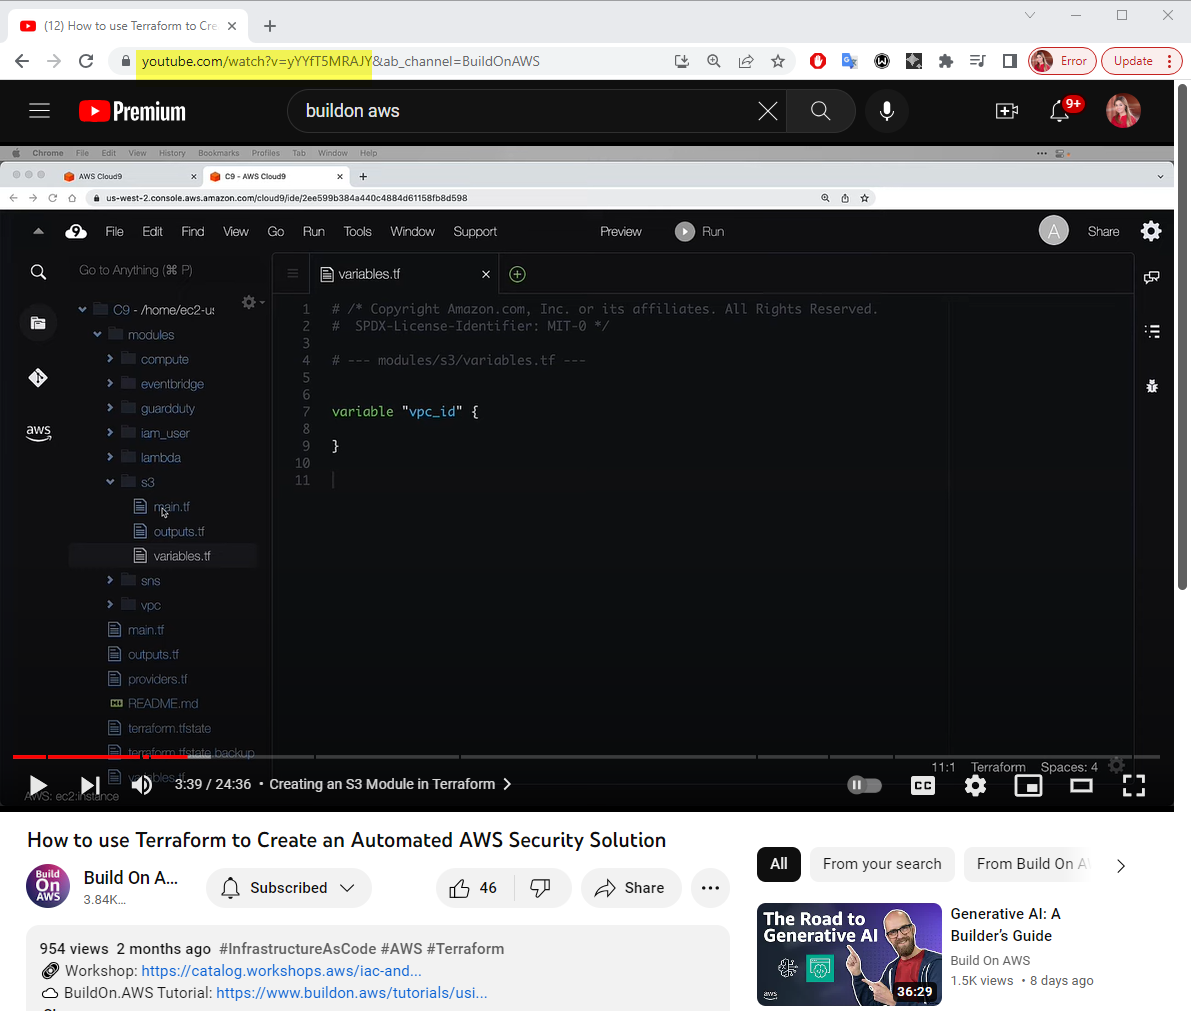
Task: Open YouTube notifications bell
Action: pyautogui.click(x=1060, y=112)
